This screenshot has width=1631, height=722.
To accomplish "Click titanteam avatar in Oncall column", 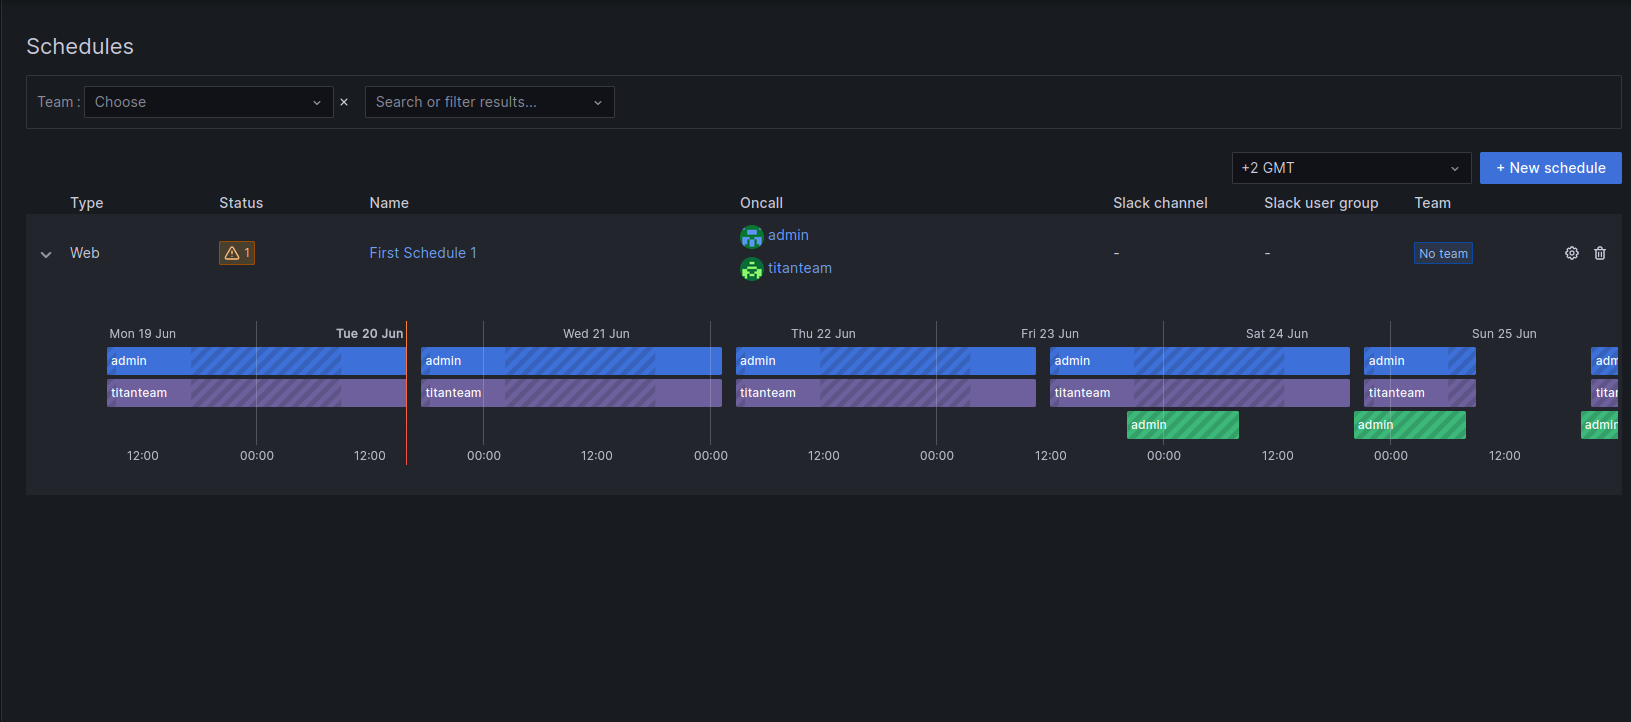I will [752, 269].
